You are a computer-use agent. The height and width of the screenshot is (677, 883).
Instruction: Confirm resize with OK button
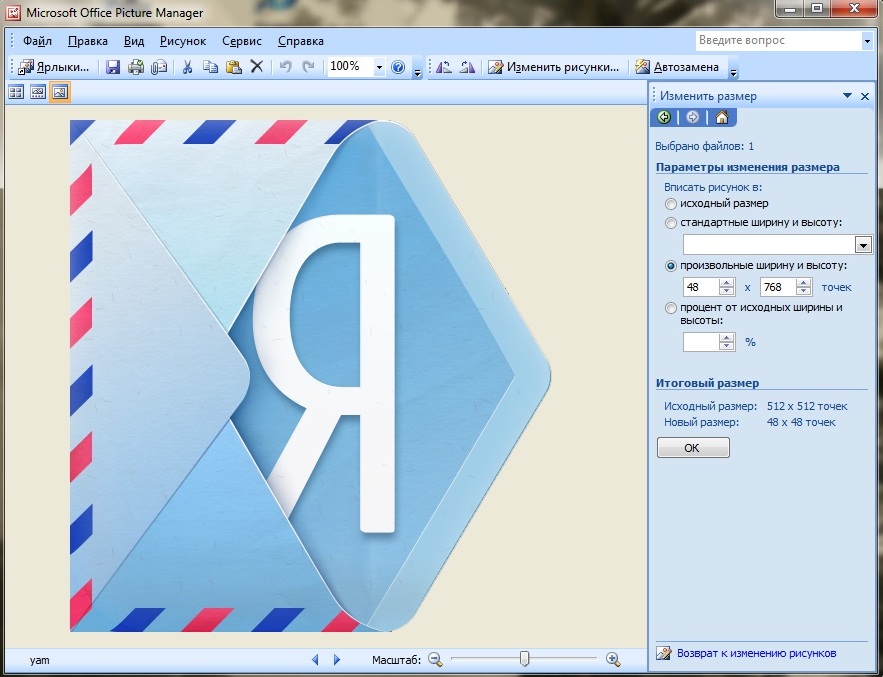pyautogui.click(x=693, y=448)
